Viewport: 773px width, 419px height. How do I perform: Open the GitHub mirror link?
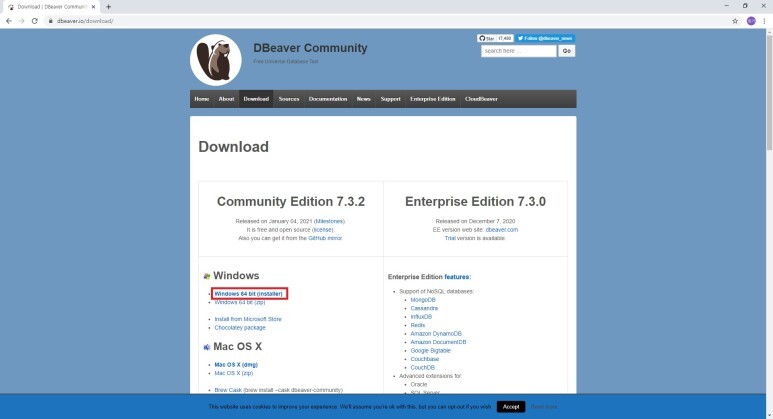pos(325,238)
